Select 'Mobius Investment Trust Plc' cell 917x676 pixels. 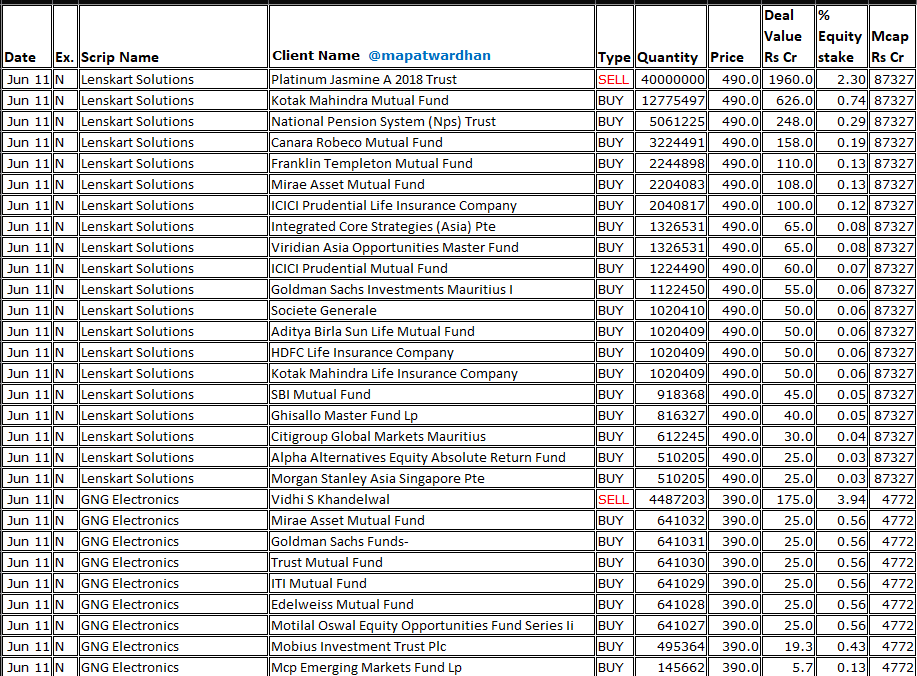[432, 647]
